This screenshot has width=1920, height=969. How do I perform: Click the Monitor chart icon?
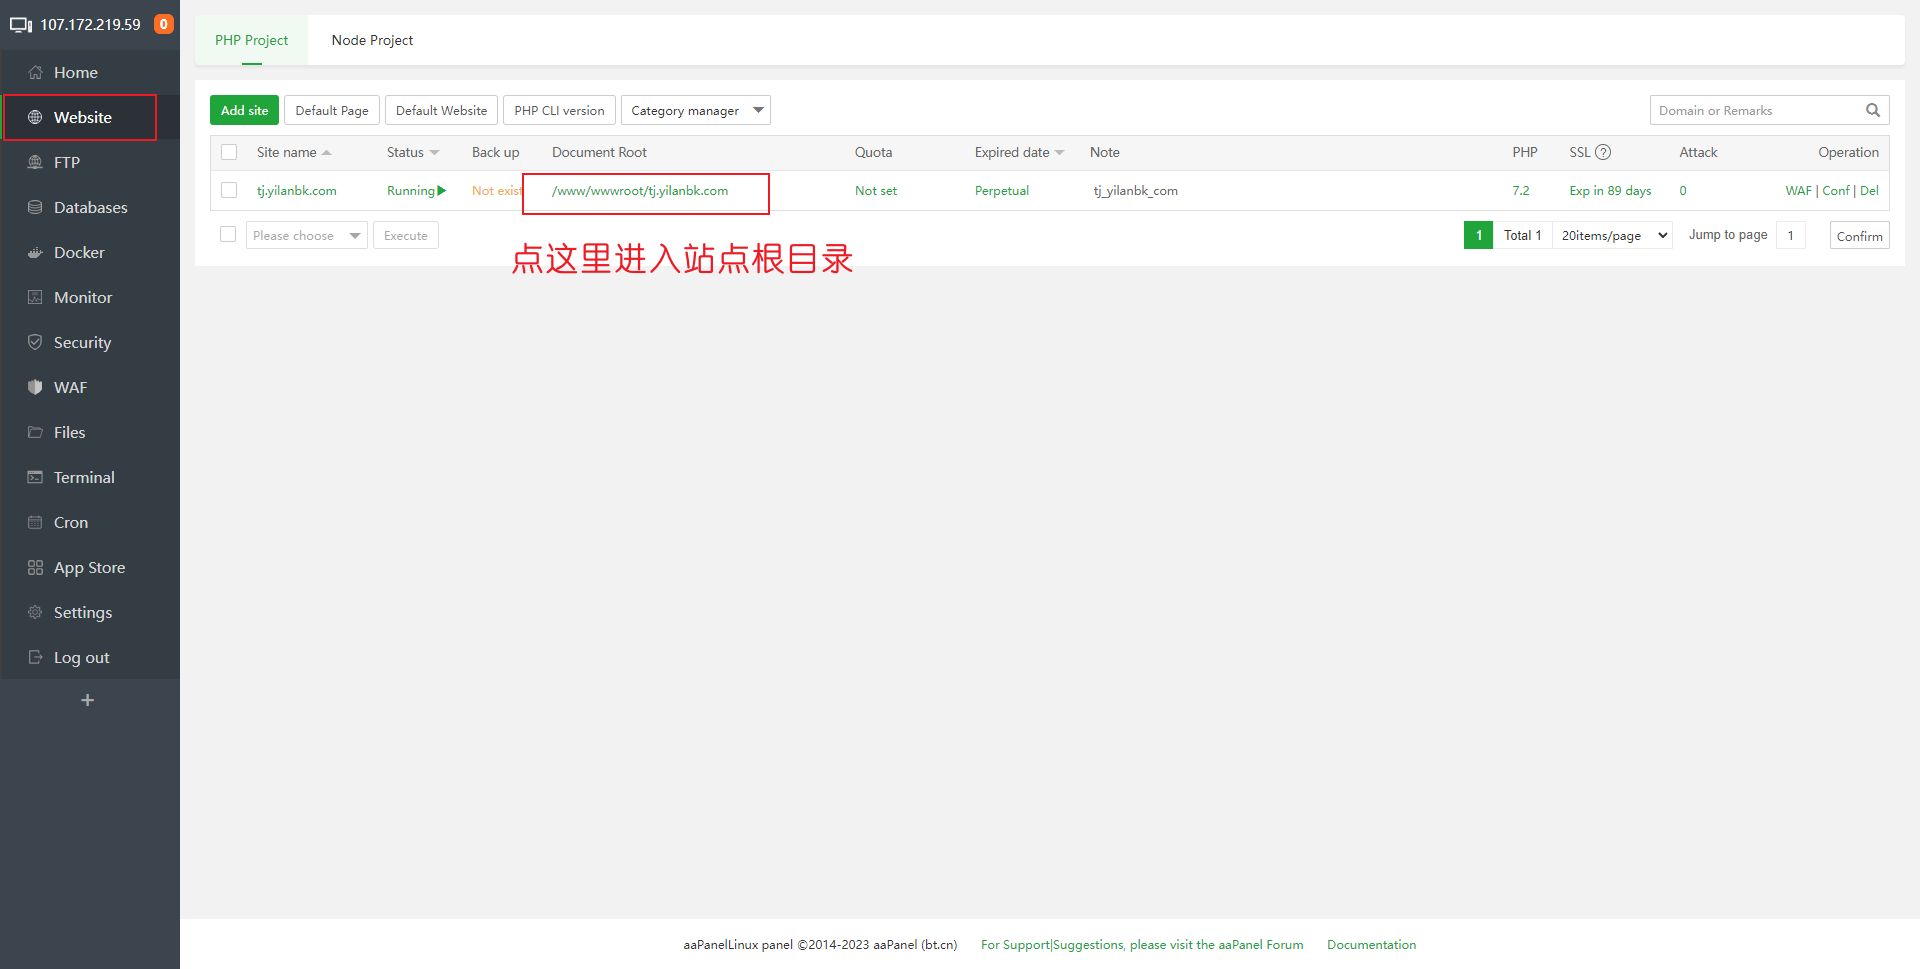click(x=35, y=297)
